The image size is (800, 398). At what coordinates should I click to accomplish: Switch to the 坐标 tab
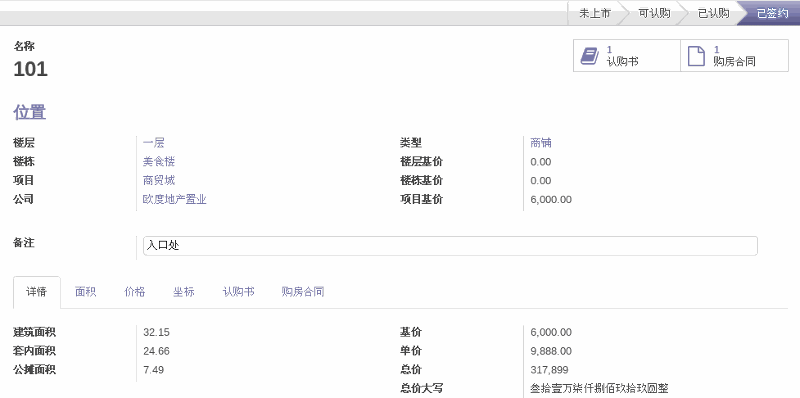pyautogui.click(x=184, y=292)
